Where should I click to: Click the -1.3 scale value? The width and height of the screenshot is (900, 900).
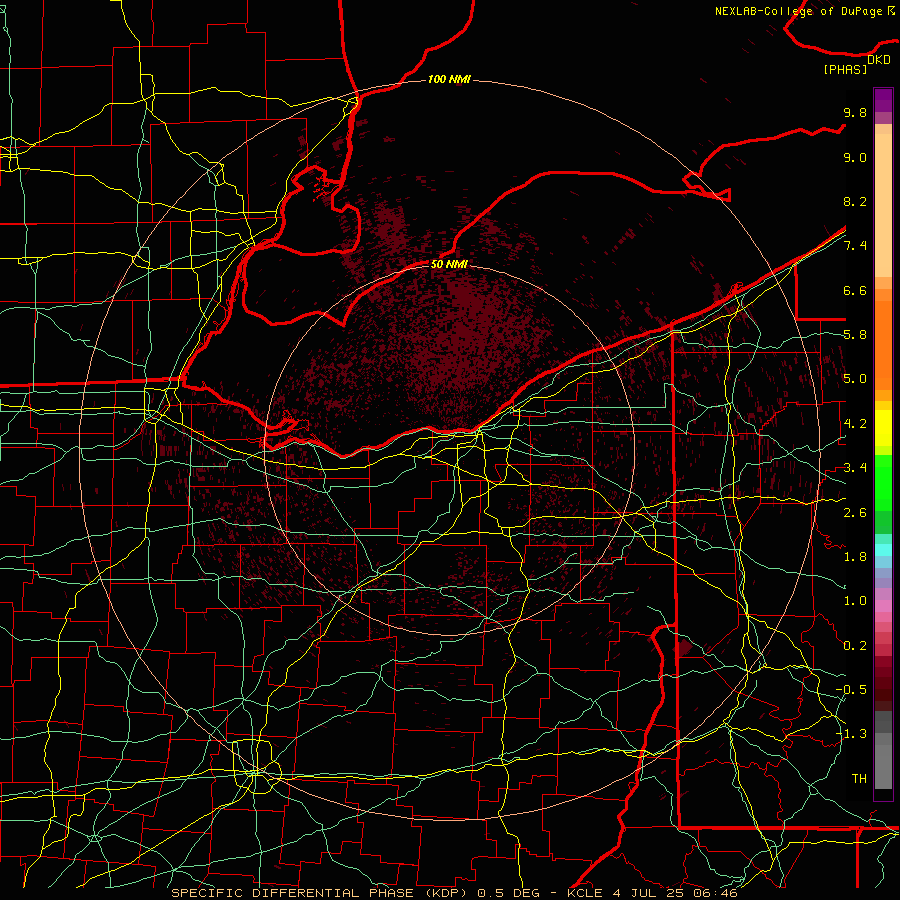(851, 734)
